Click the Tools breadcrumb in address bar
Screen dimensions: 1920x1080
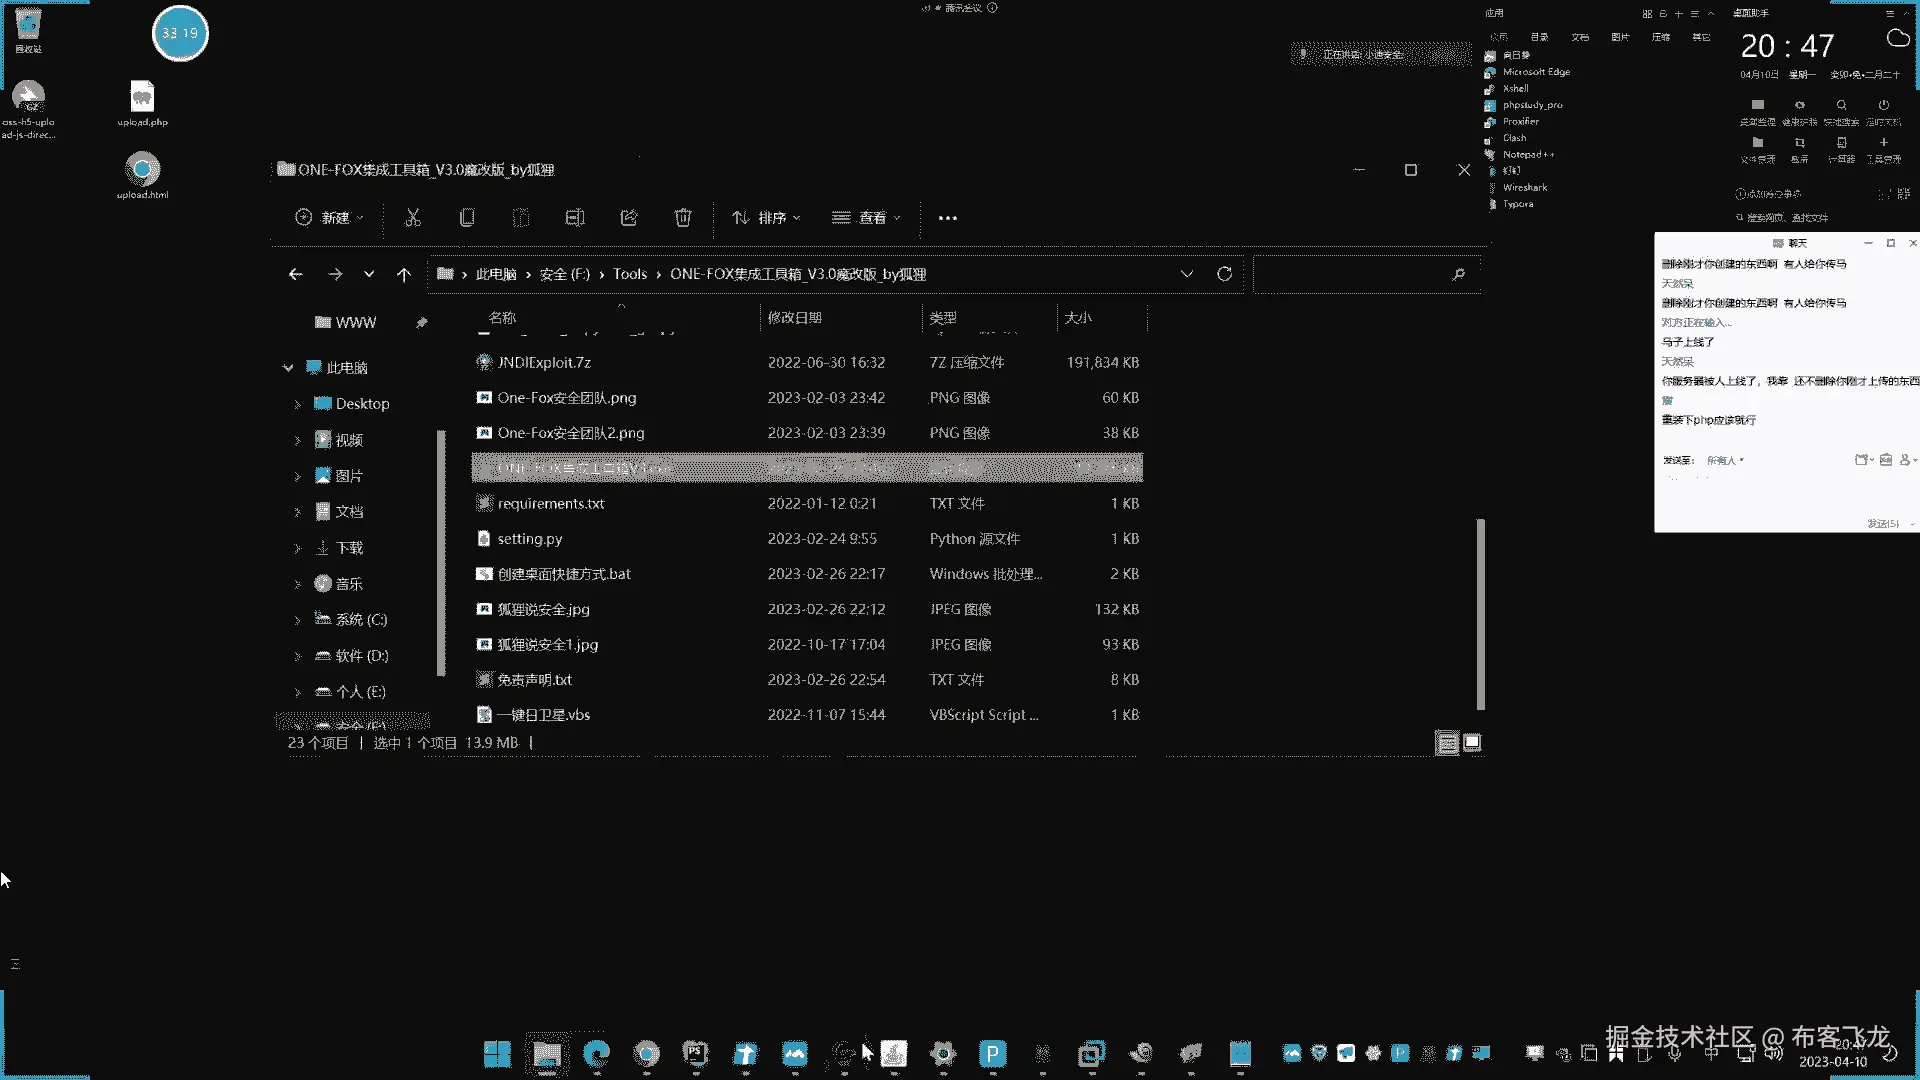[629, 274]
